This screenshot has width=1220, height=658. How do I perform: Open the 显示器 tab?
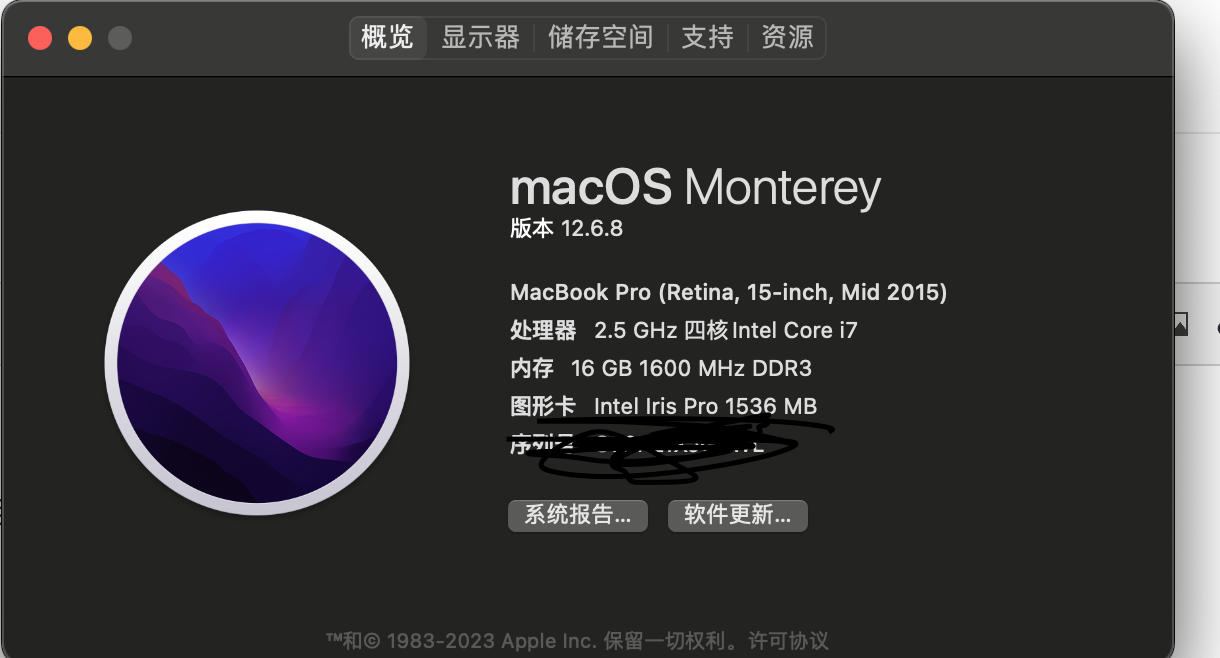481,38
